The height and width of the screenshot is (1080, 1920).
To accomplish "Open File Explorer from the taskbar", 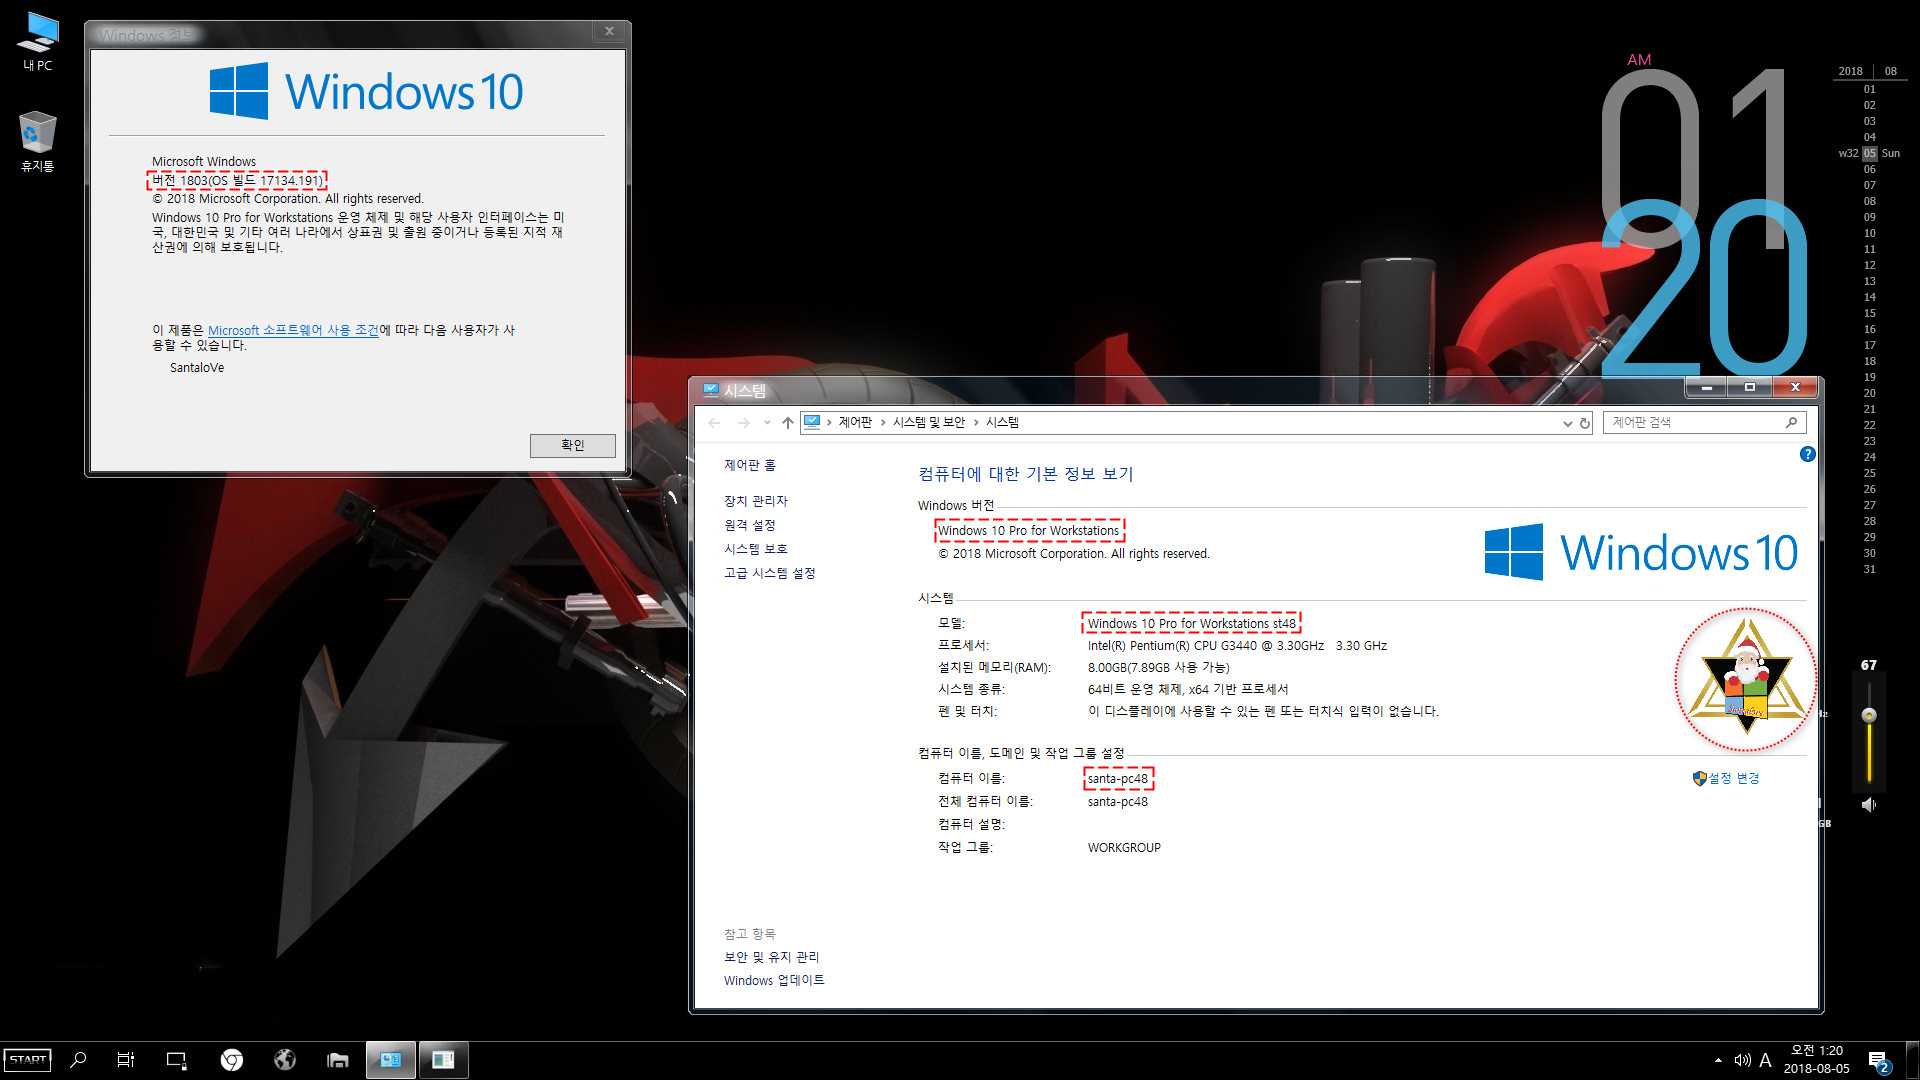I will [x=338, y=1060].
